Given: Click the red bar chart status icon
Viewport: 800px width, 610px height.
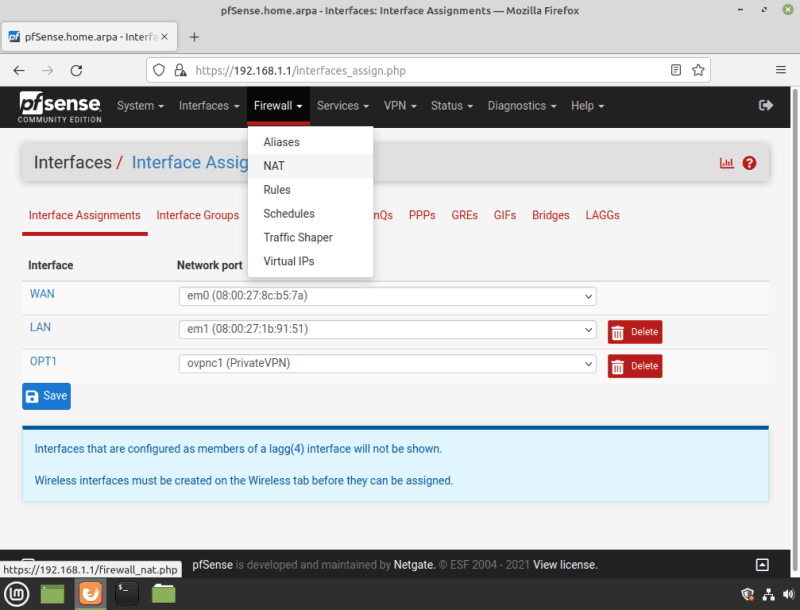Looking at the screenshot, I should (x=727, y=163).
